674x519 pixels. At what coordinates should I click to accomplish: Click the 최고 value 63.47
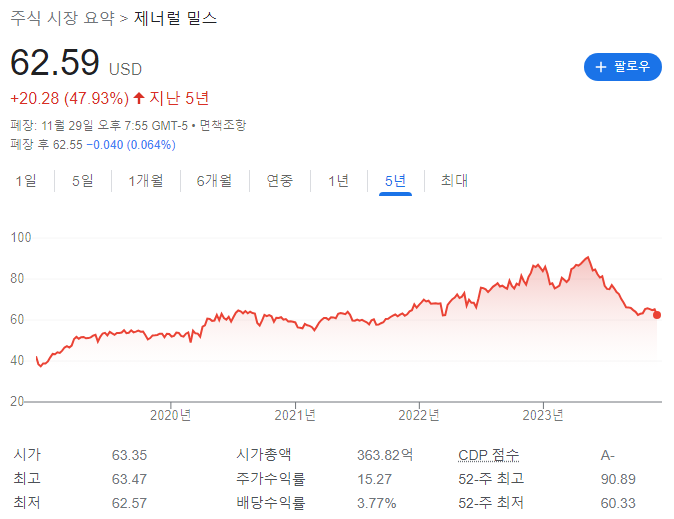click(x=129, y=479)
